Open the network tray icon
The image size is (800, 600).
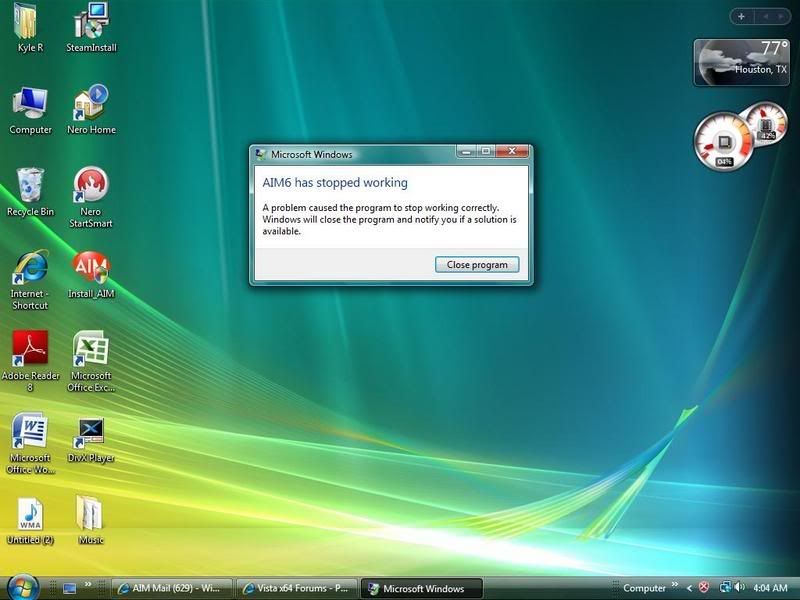pyautogui.click(x=725, y=588)
